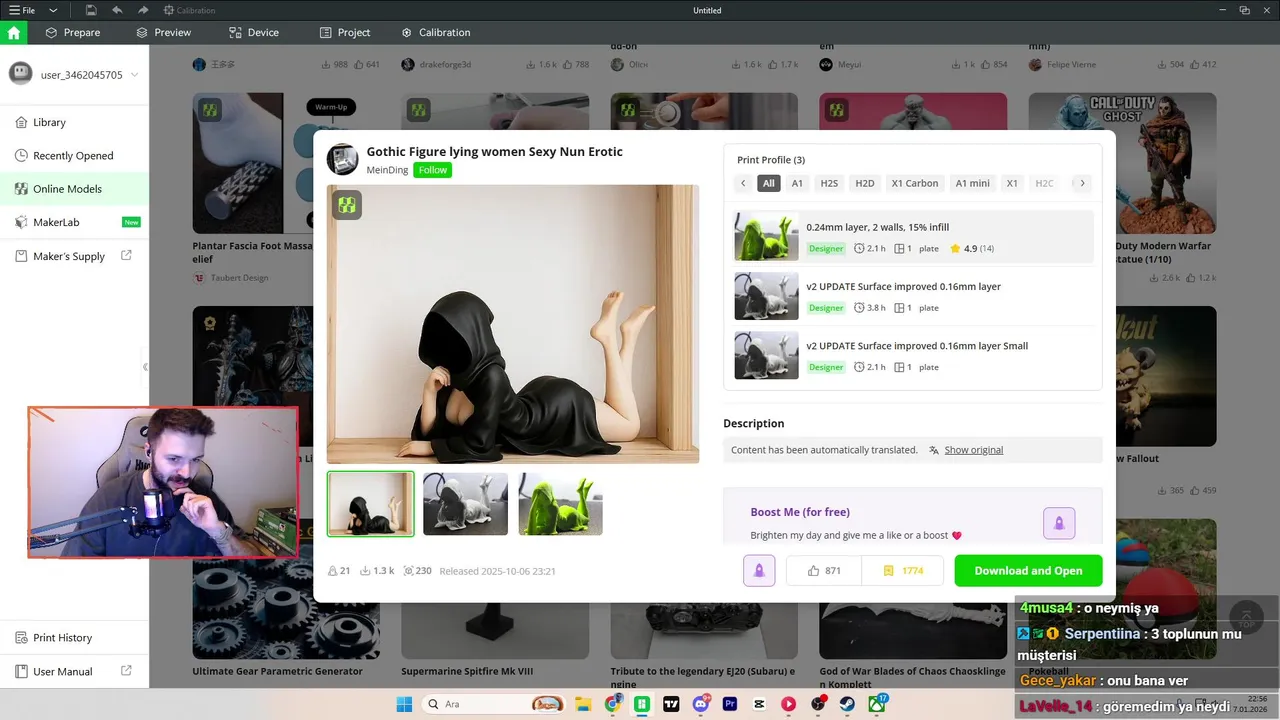Screen dimensions: 1280x720
Task: Click Download and Open button
Action: point(1028,571)
